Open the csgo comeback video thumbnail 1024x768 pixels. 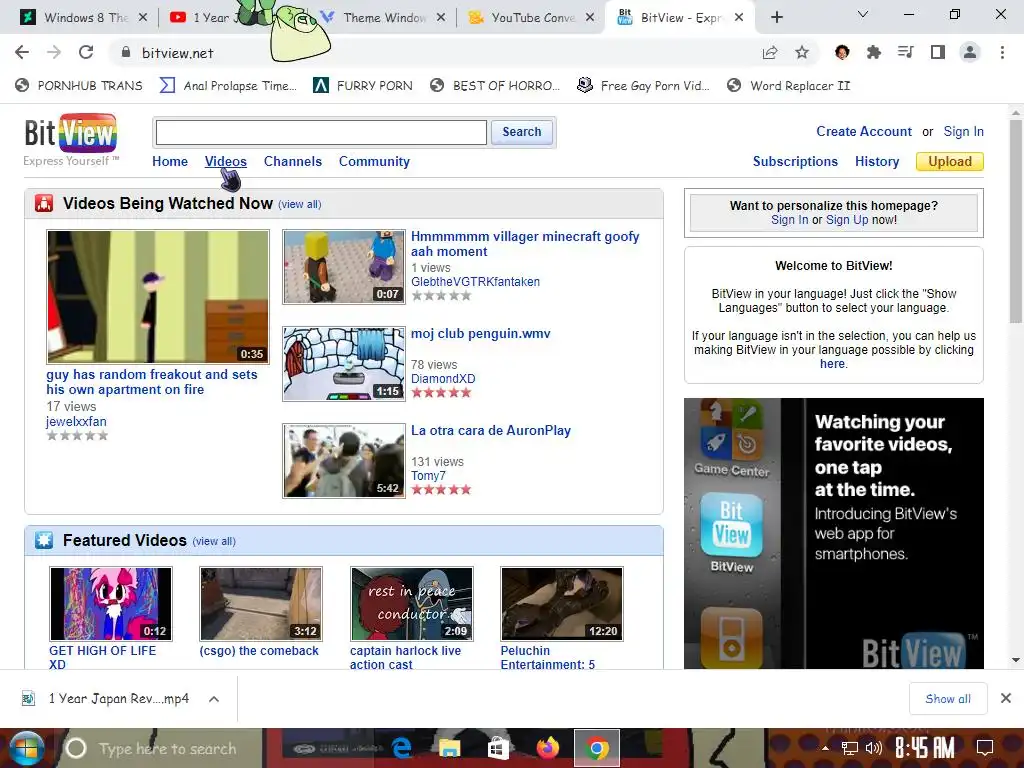pos(261,603)
